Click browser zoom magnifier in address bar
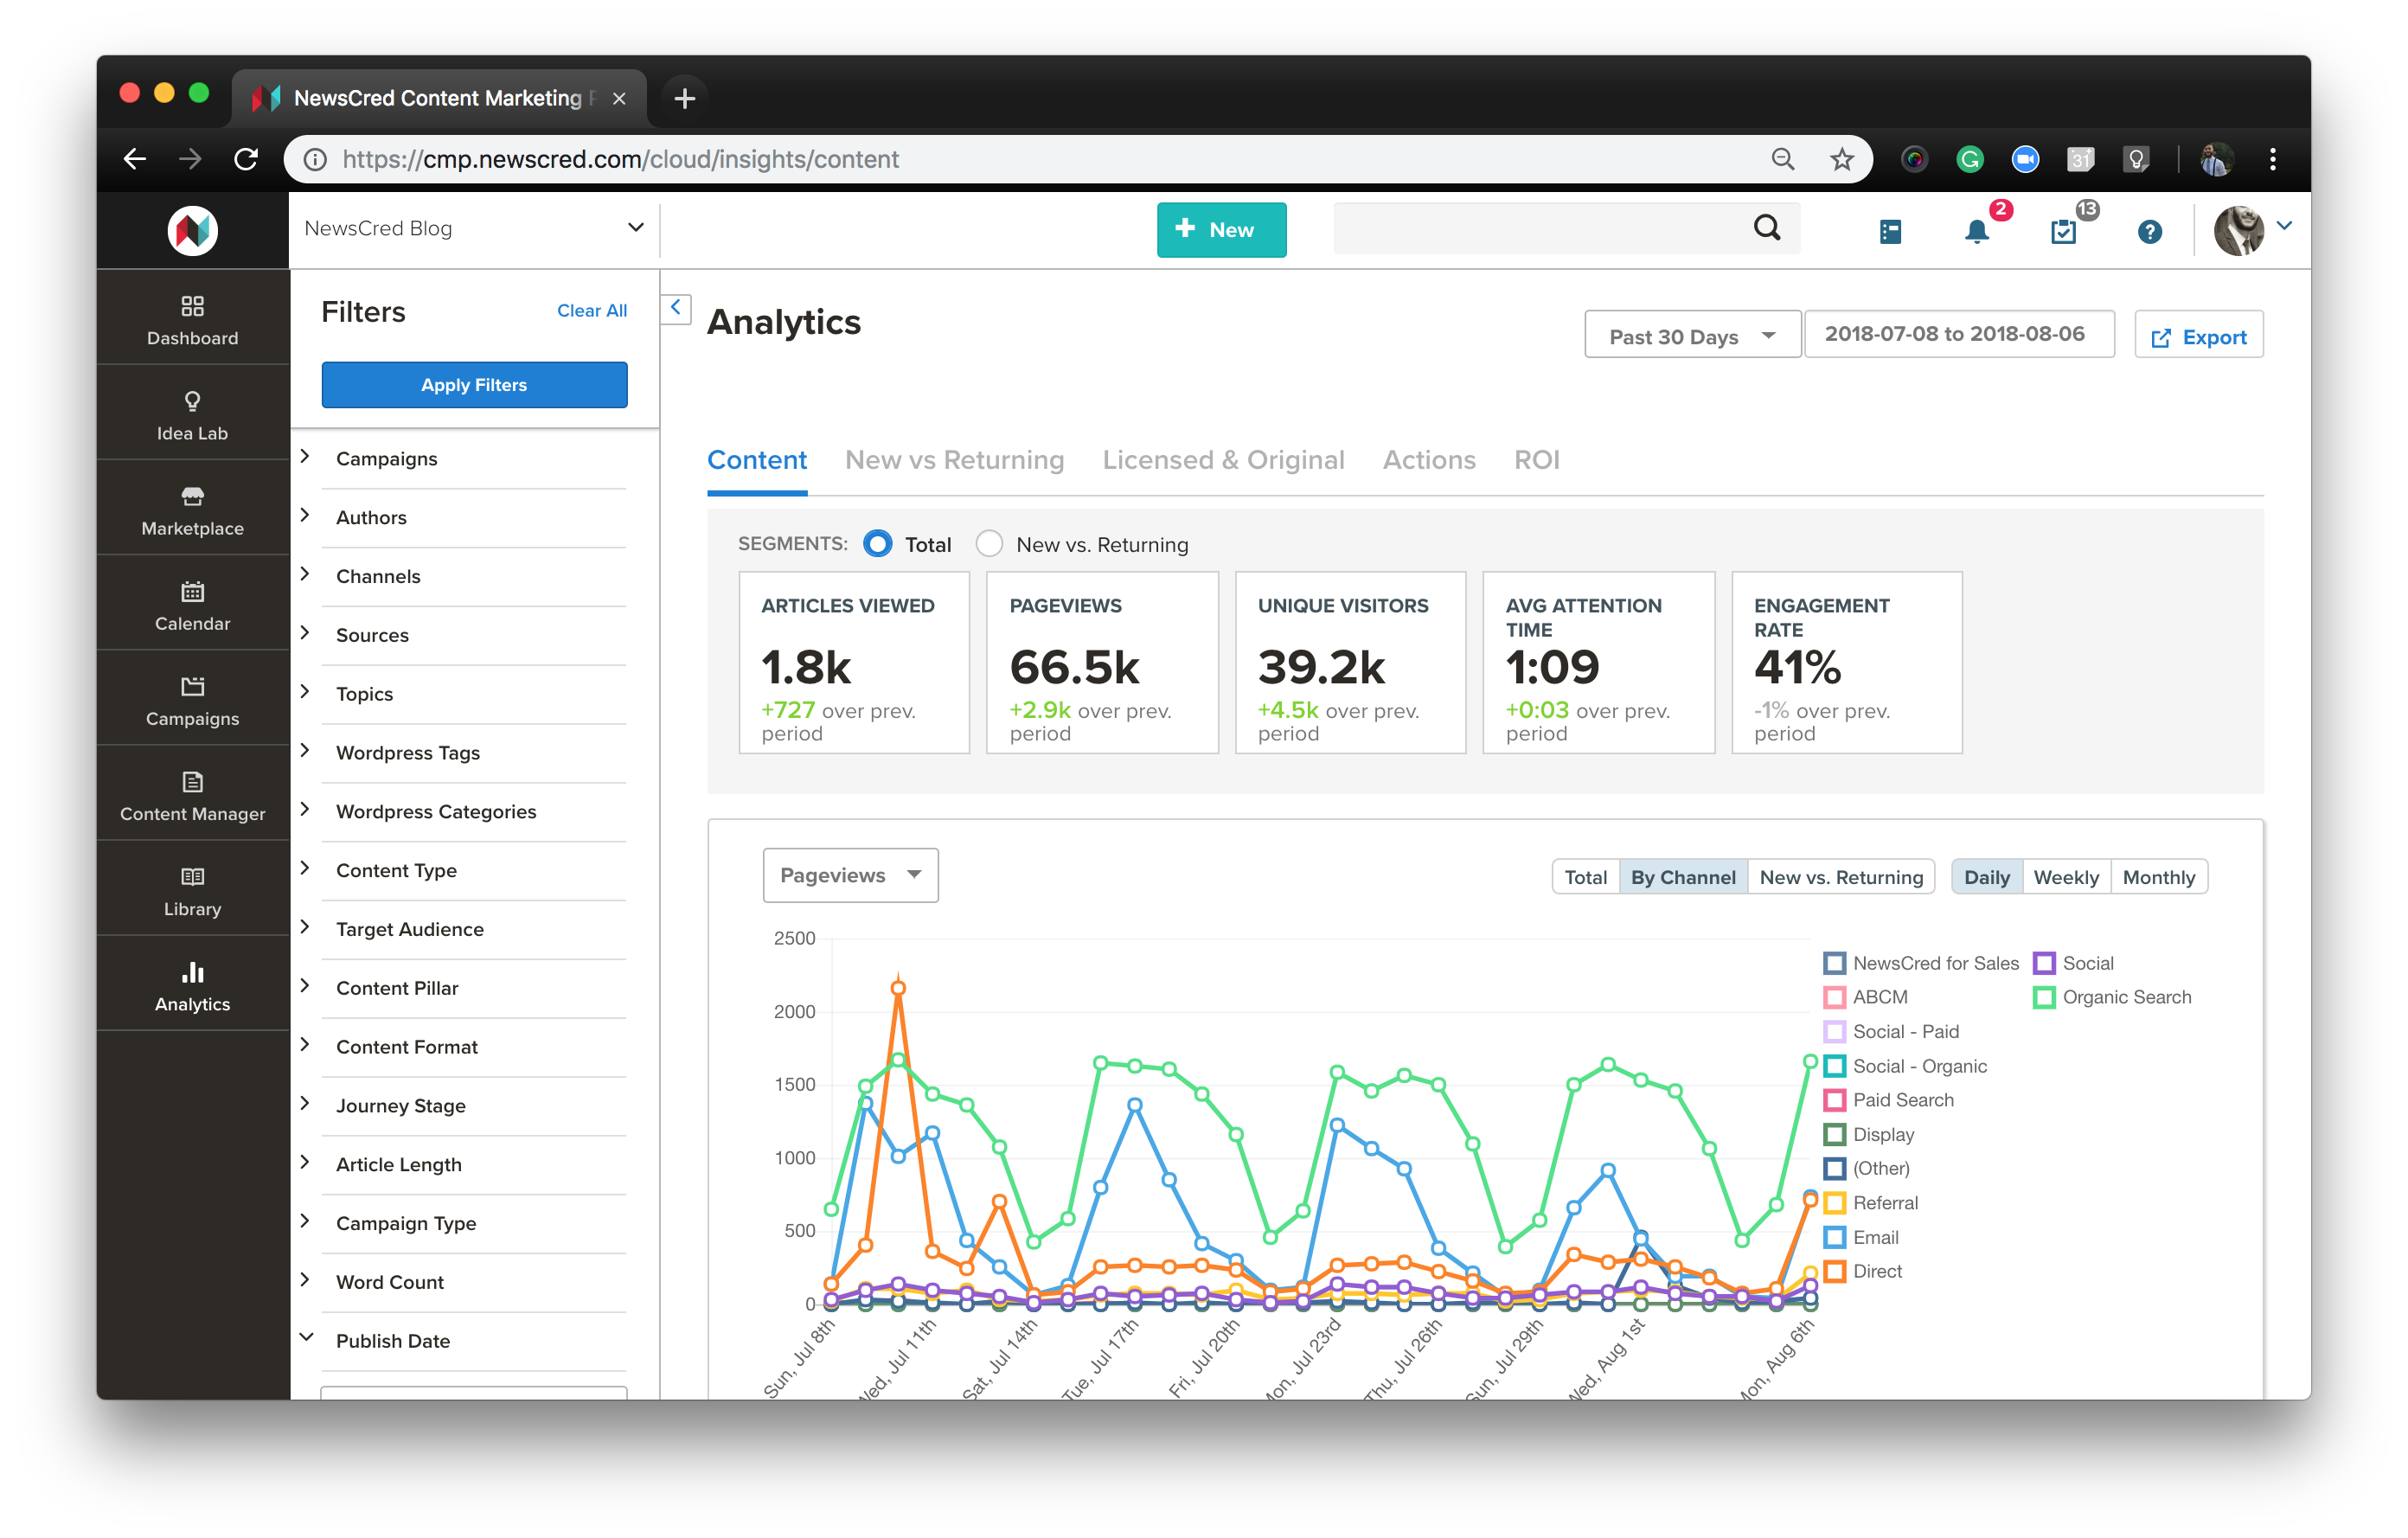Screen dimensions: 2408x1538 [1782, 159]
